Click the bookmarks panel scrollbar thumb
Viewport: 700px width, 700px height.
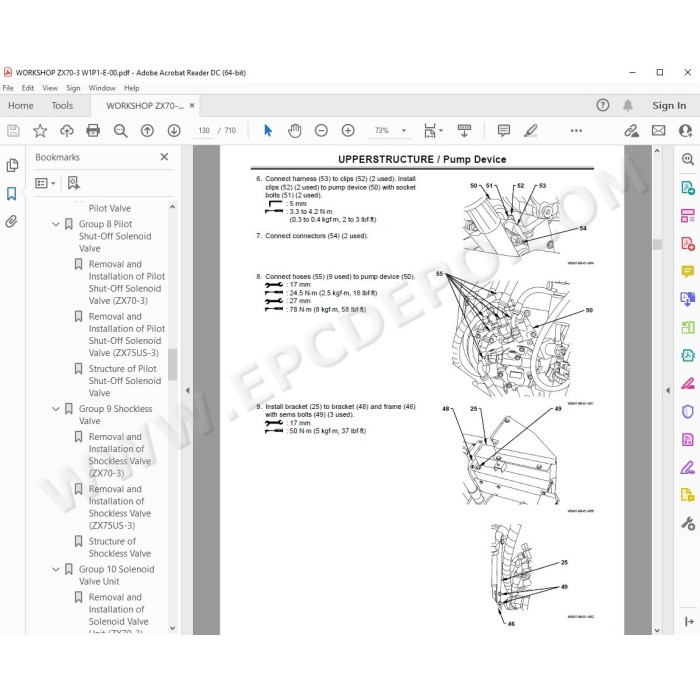[173, 364]
